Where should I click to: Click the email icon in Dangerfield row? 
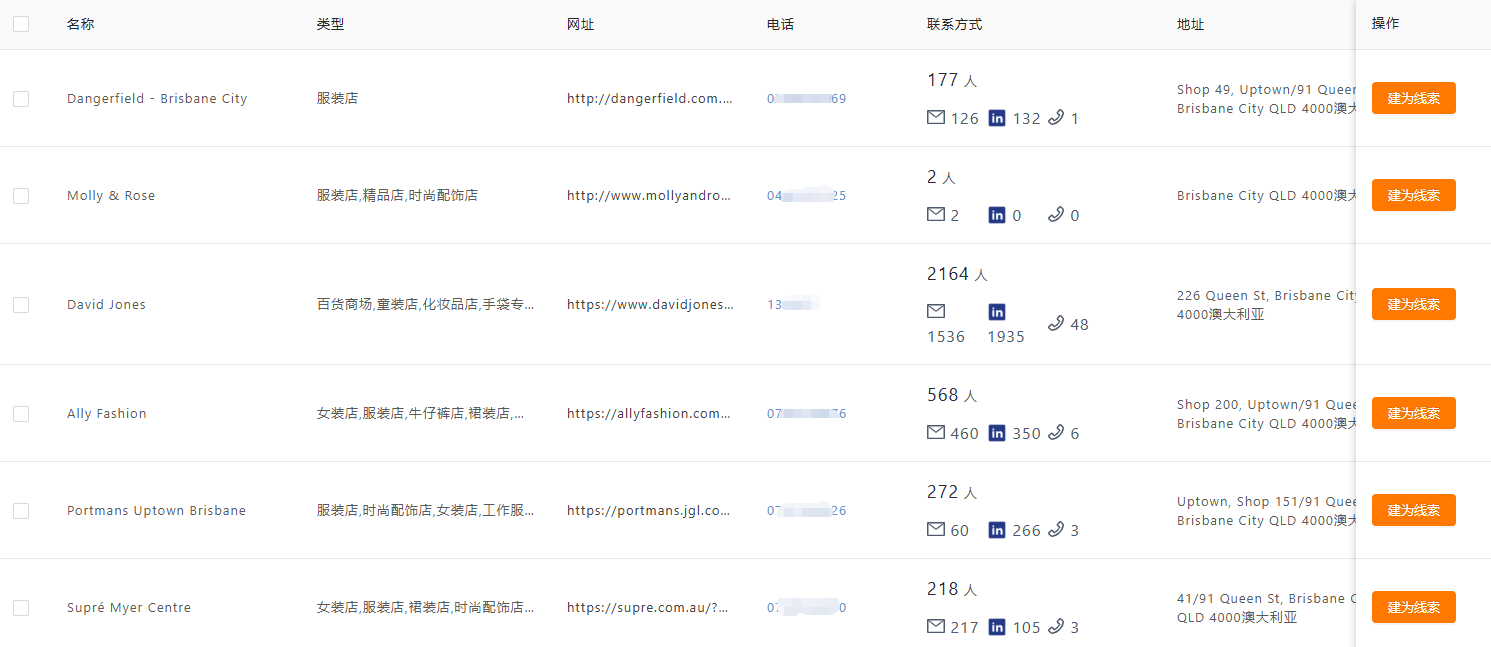click(936, 118)
